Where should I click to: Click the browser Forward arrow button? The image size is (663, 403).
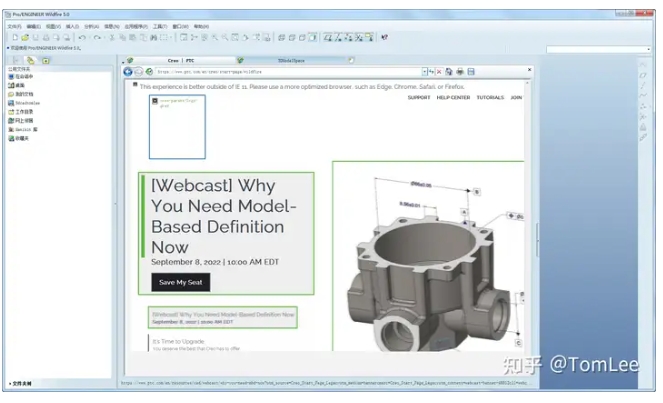point(138,72)
